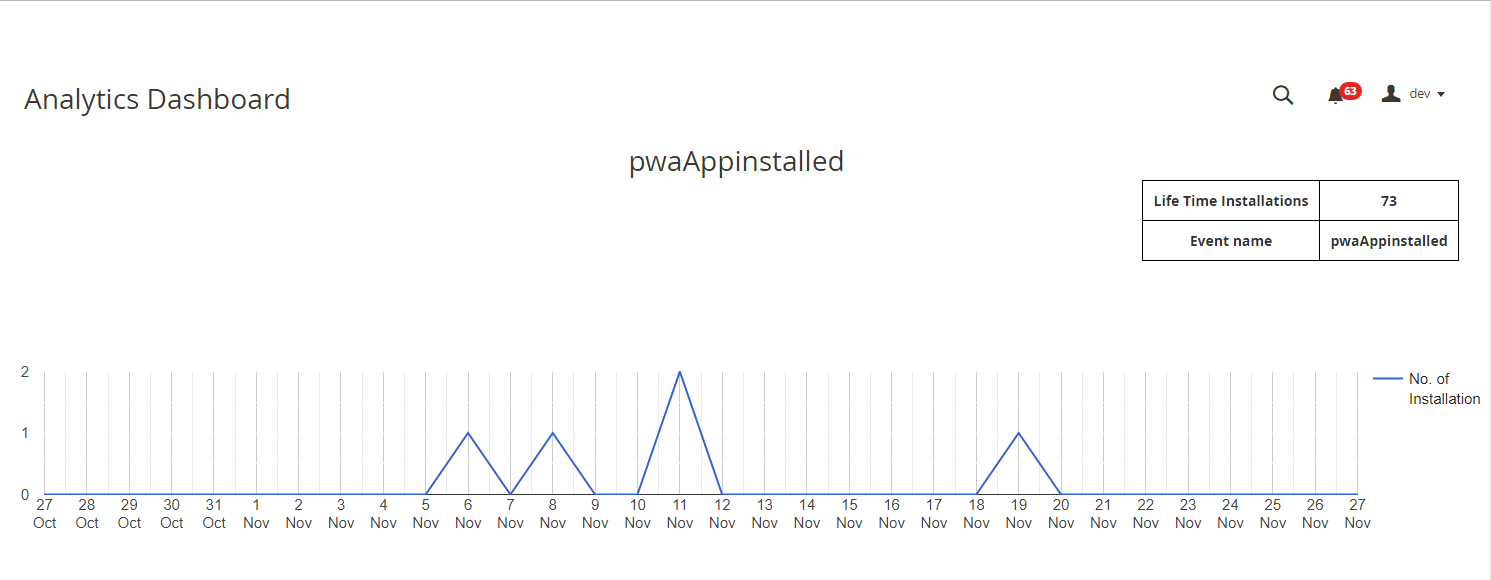Click the notification bell icon
The height and width of the screenshot is (580, 1491).
point(1334,96)
